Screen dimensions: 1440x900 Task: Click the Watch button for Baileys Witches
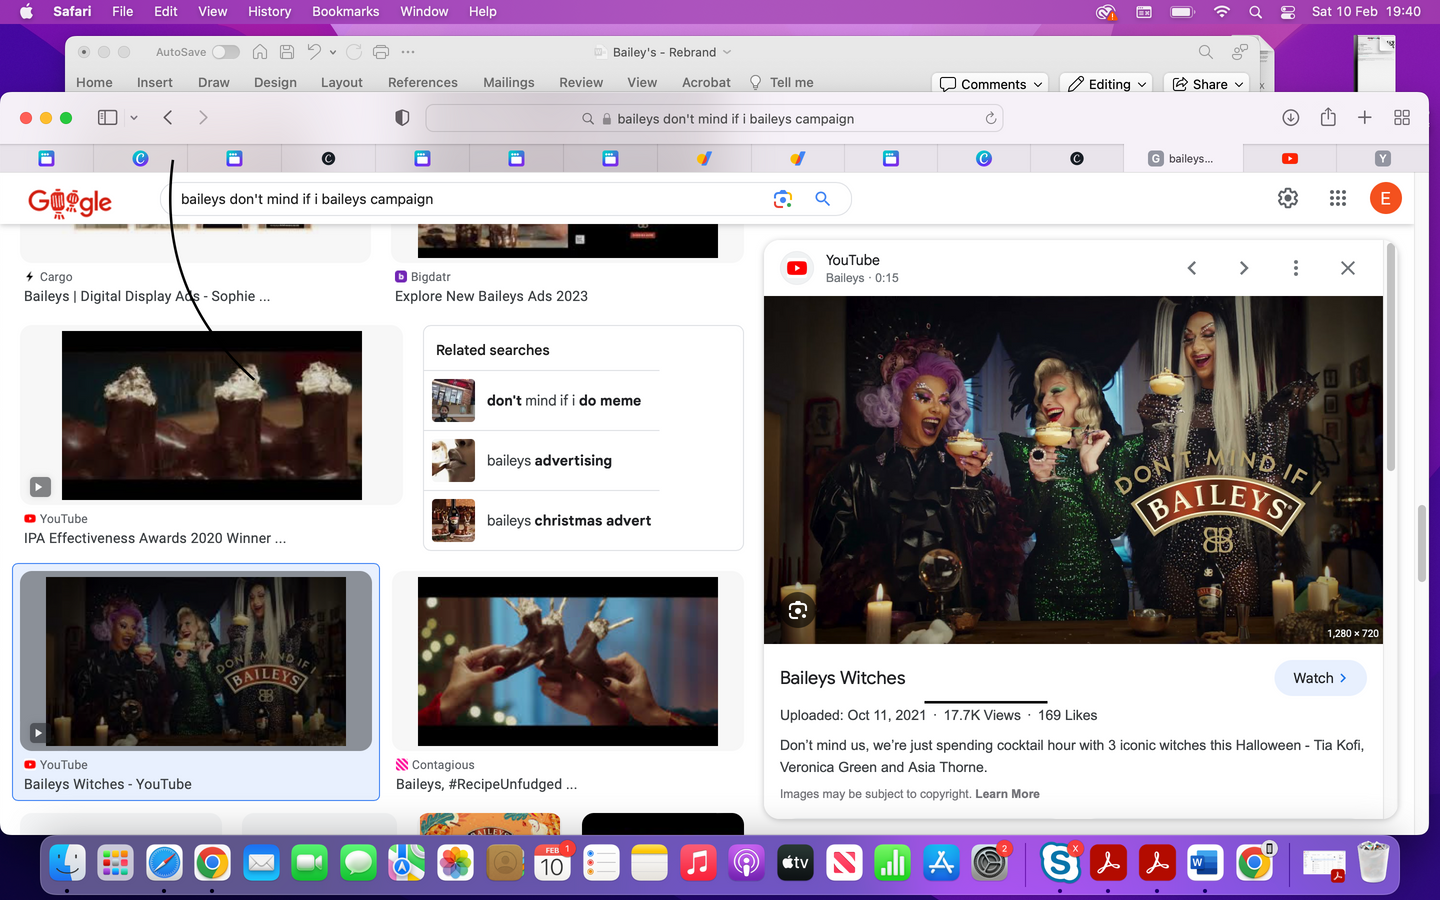pyautogui.click(x=1320, y=678)
